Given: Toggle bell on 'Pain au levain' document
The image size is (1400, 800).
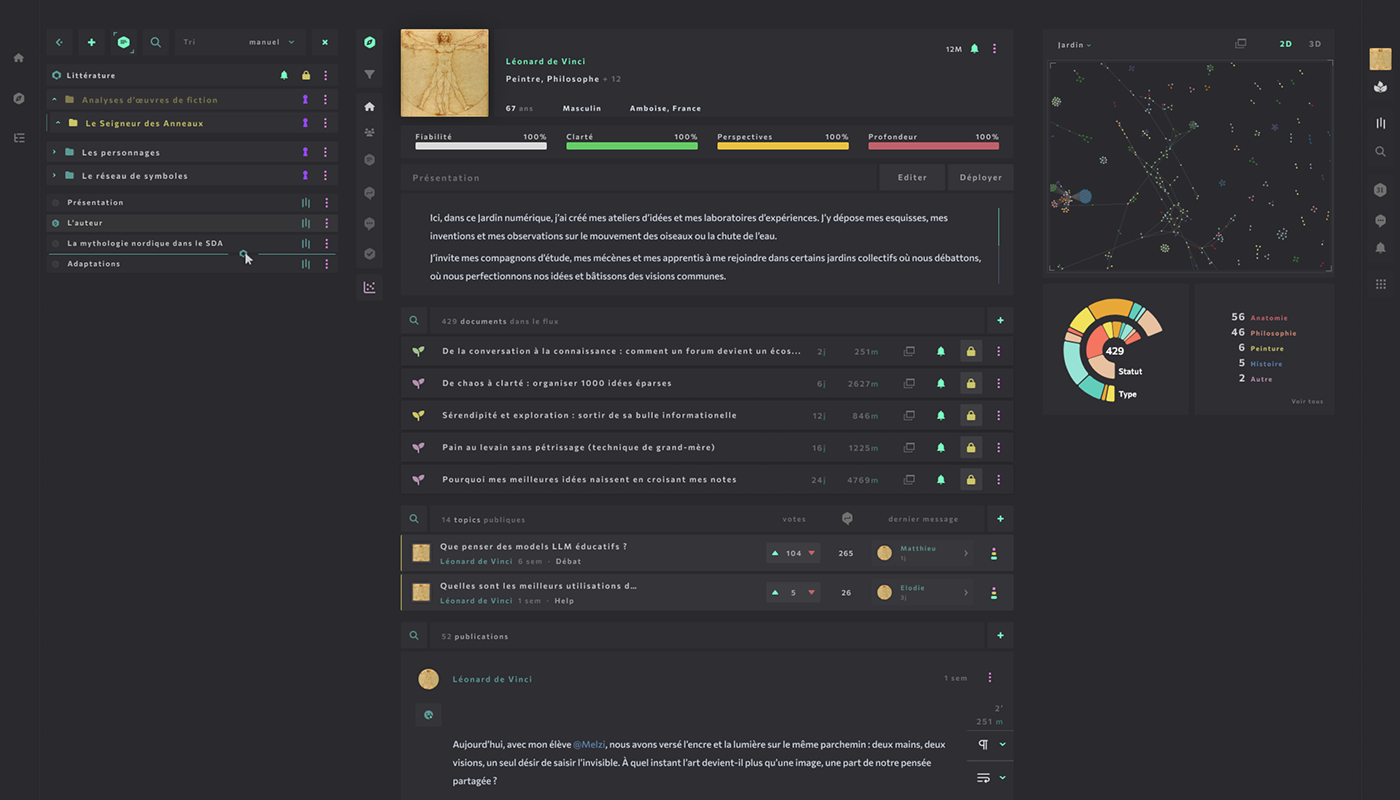Looking at the screenshot, I should coord(940,447).
